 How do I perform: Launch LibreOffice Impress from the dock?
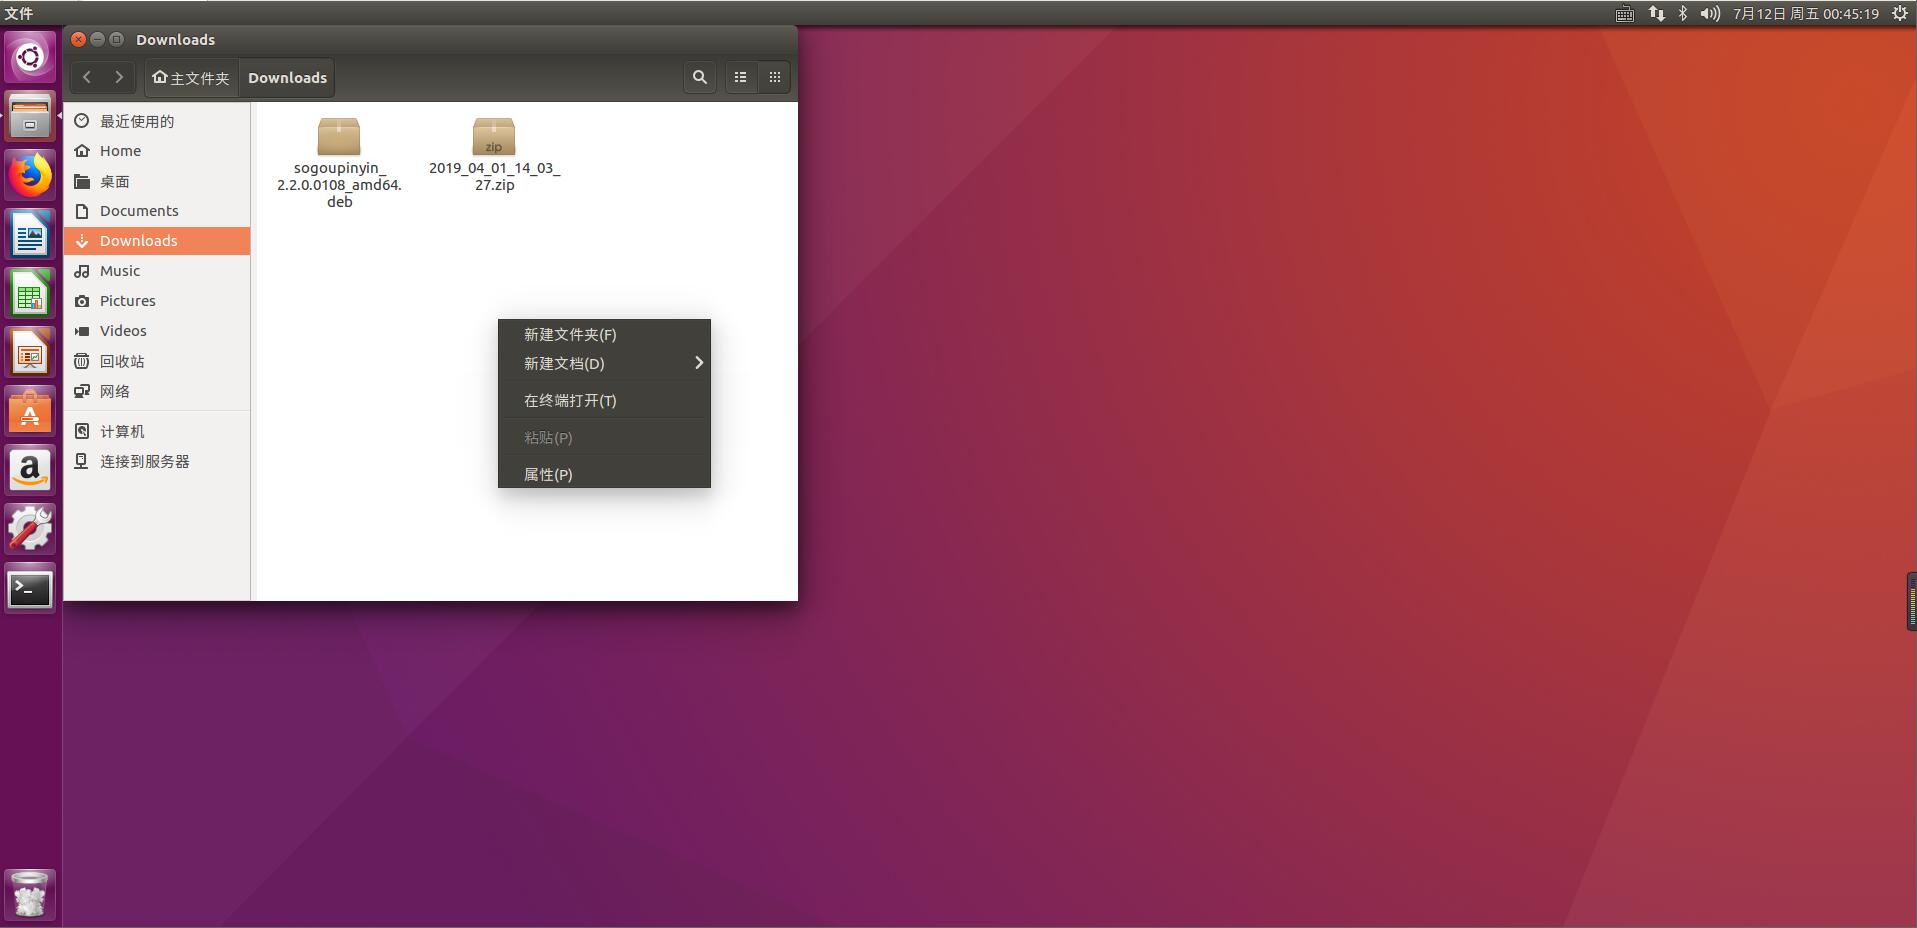[x=30, y=352]
